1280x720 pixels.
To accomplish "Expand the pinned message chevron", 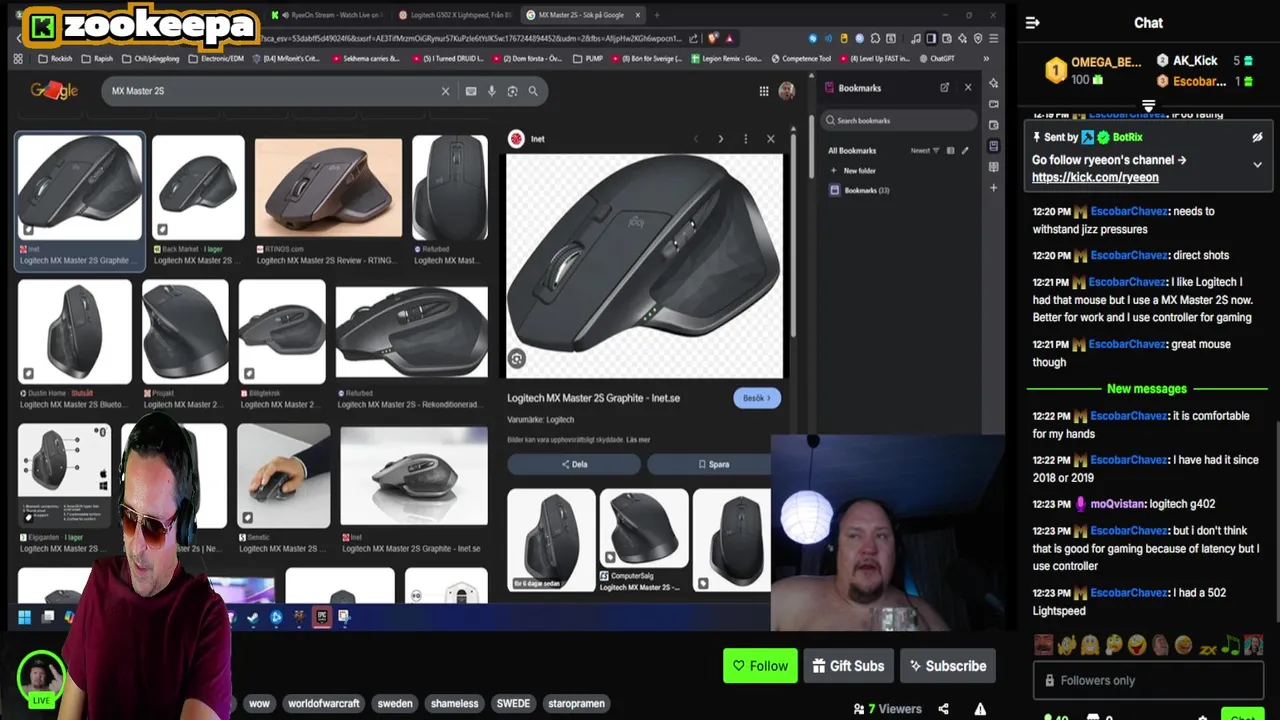I will pos(1257,165).
